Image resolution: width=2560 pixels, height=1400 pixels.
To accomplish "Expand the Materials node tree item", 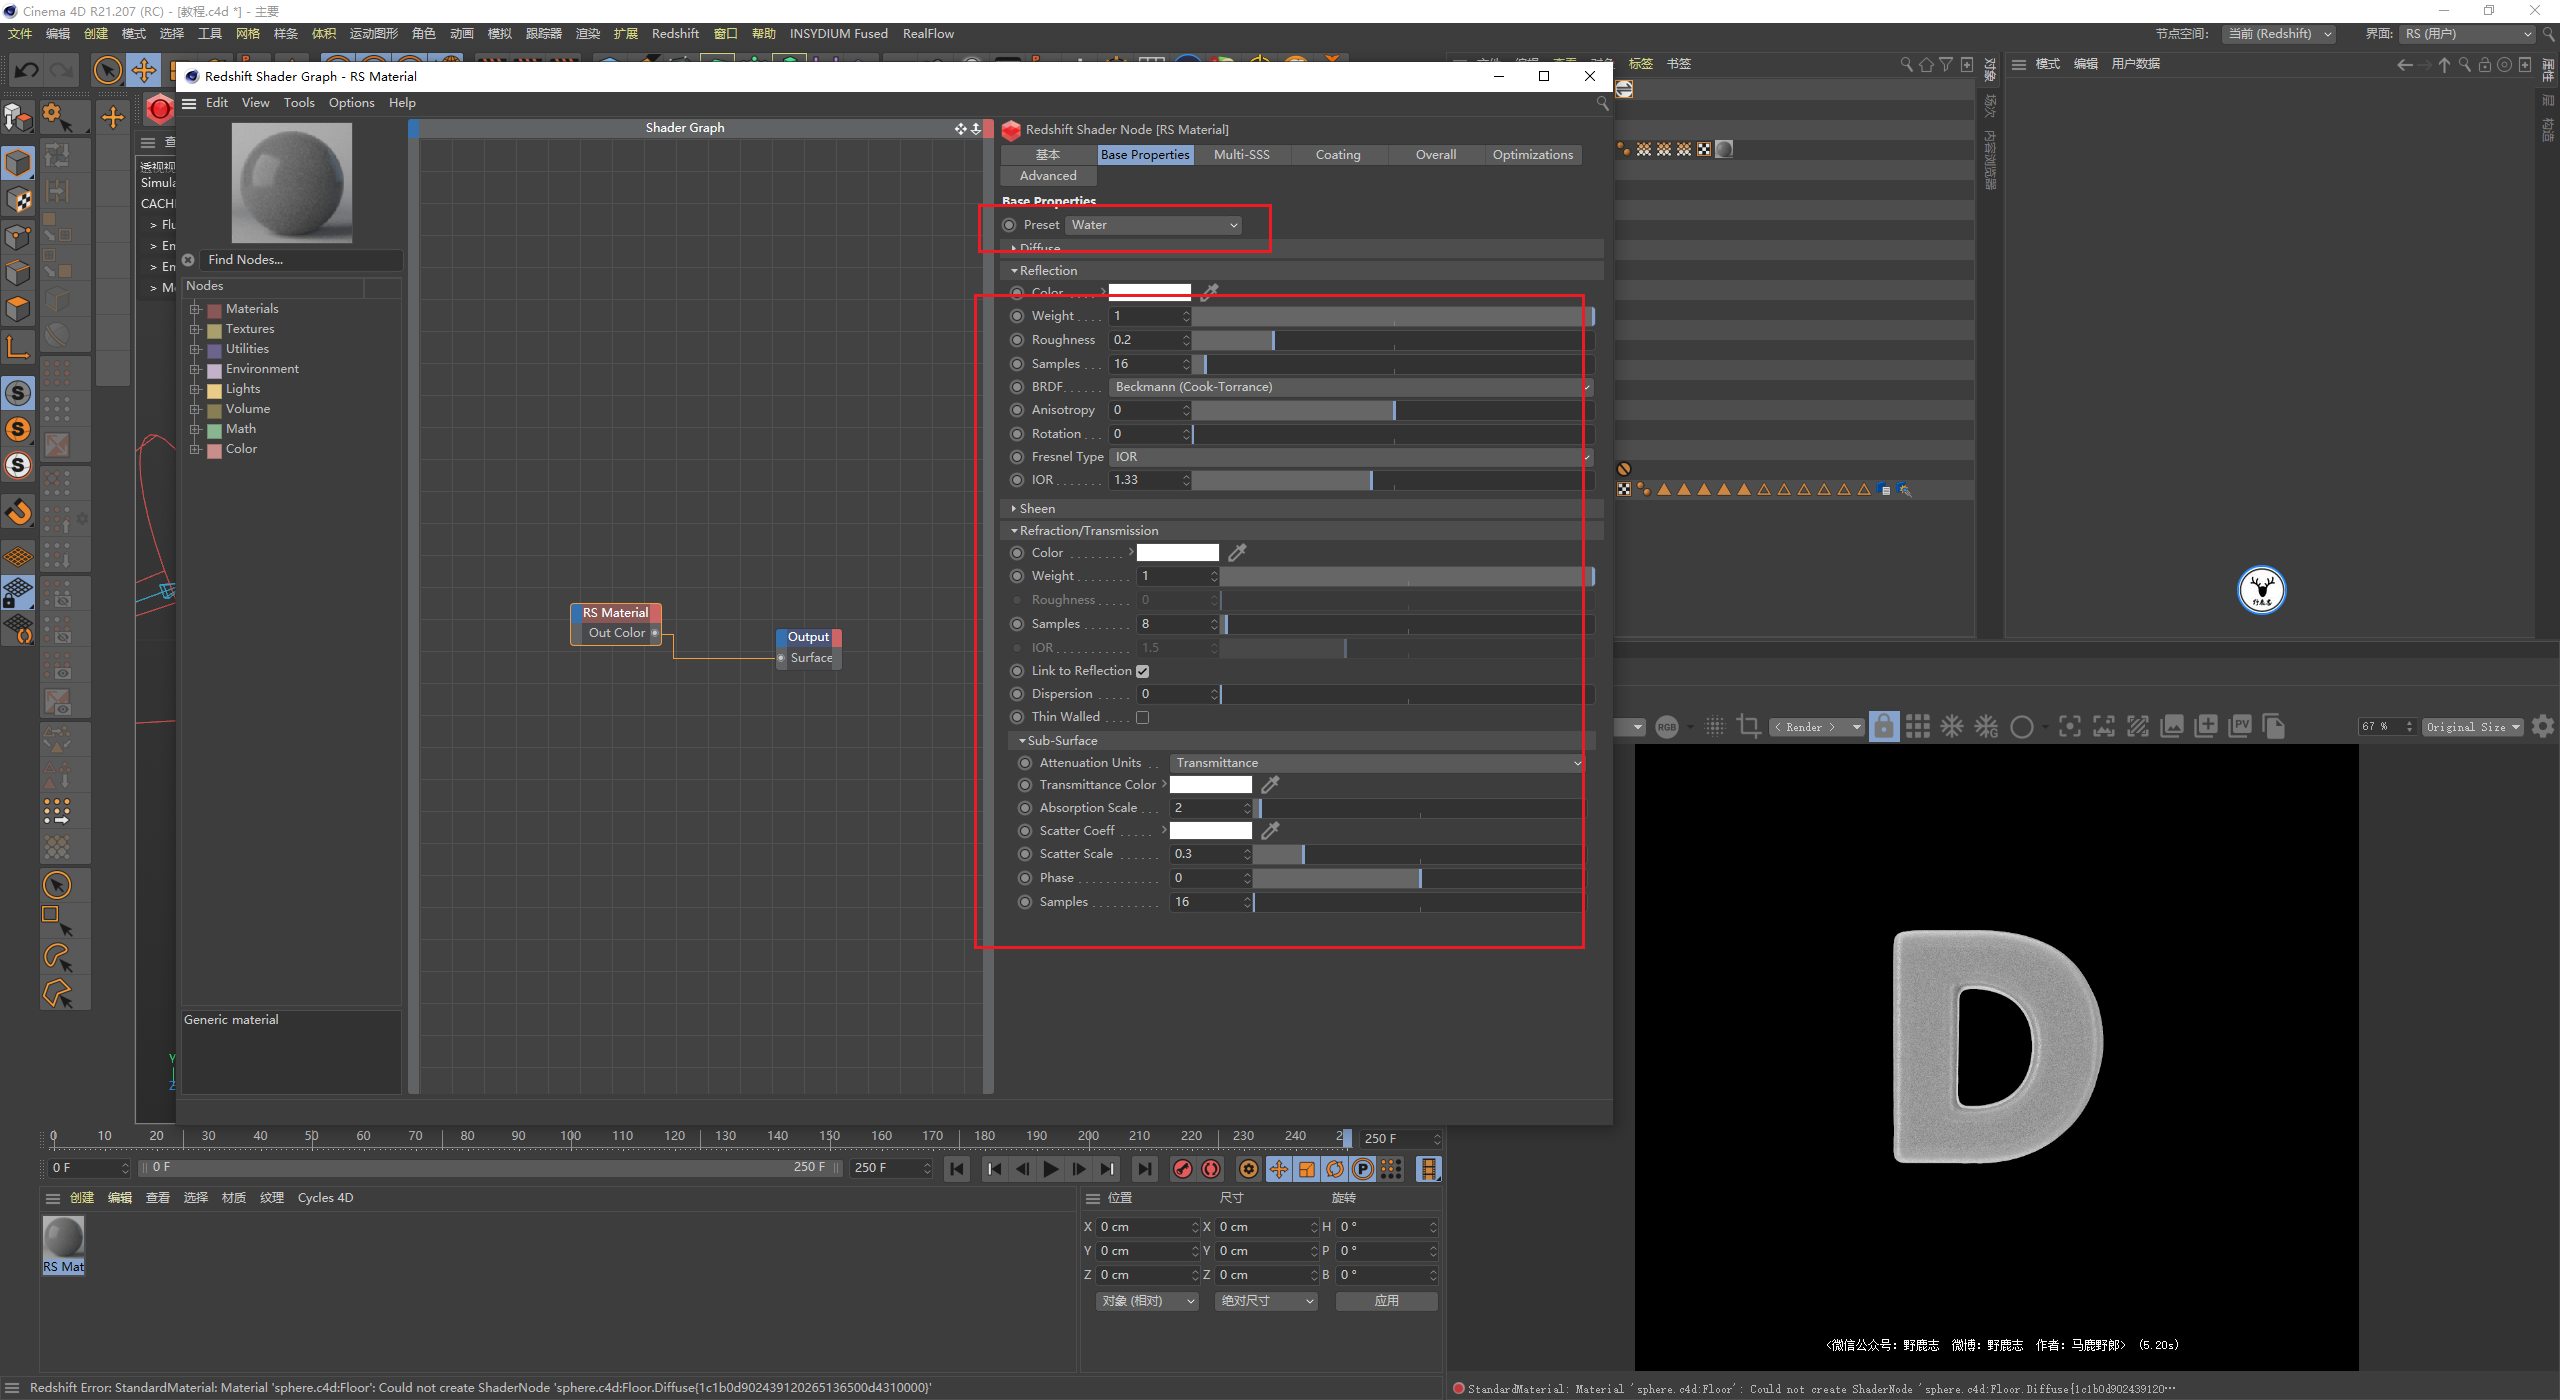I will tap(196, 309).
